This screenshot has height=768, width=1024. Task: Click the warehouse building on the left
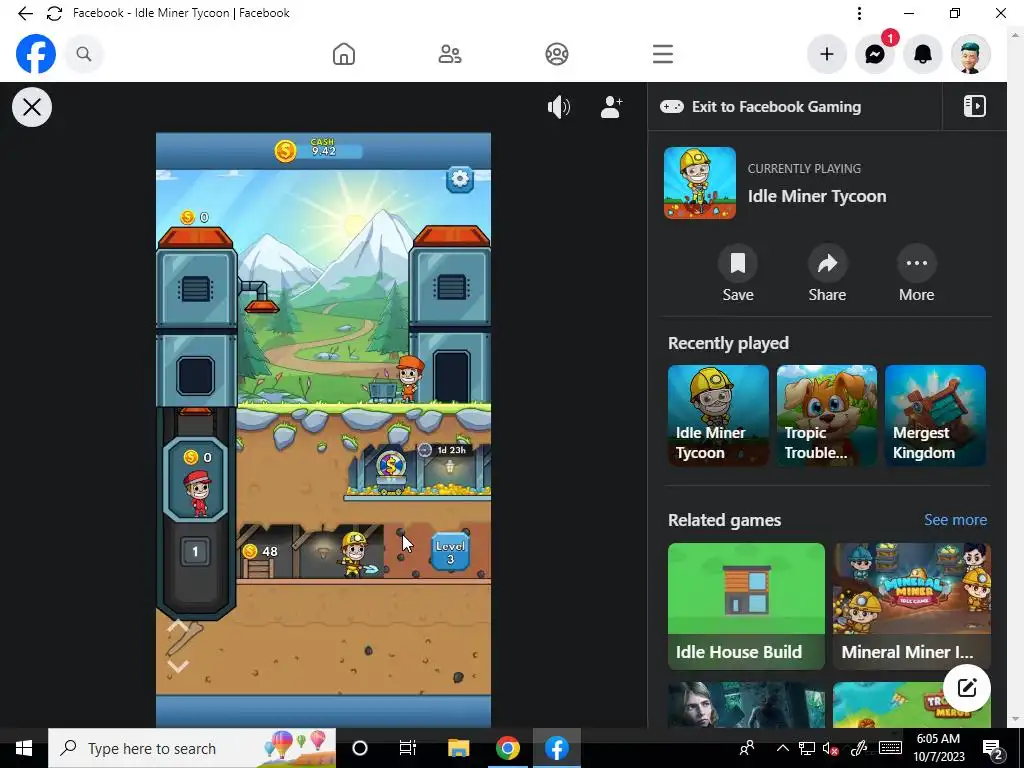[196, 317]
